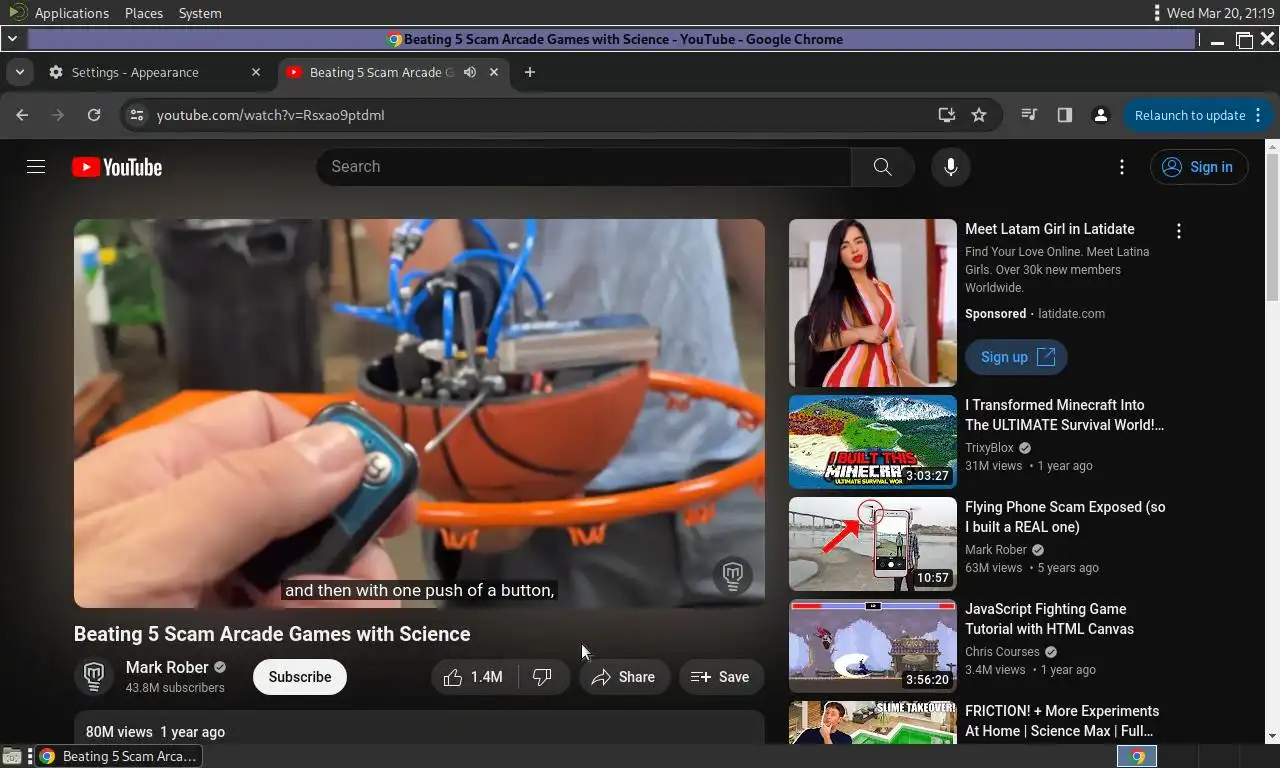Viewport: 1280px width, 768px height.
Task: Click show desktop icon in bottom panel
Action: [x=11, y=756]
